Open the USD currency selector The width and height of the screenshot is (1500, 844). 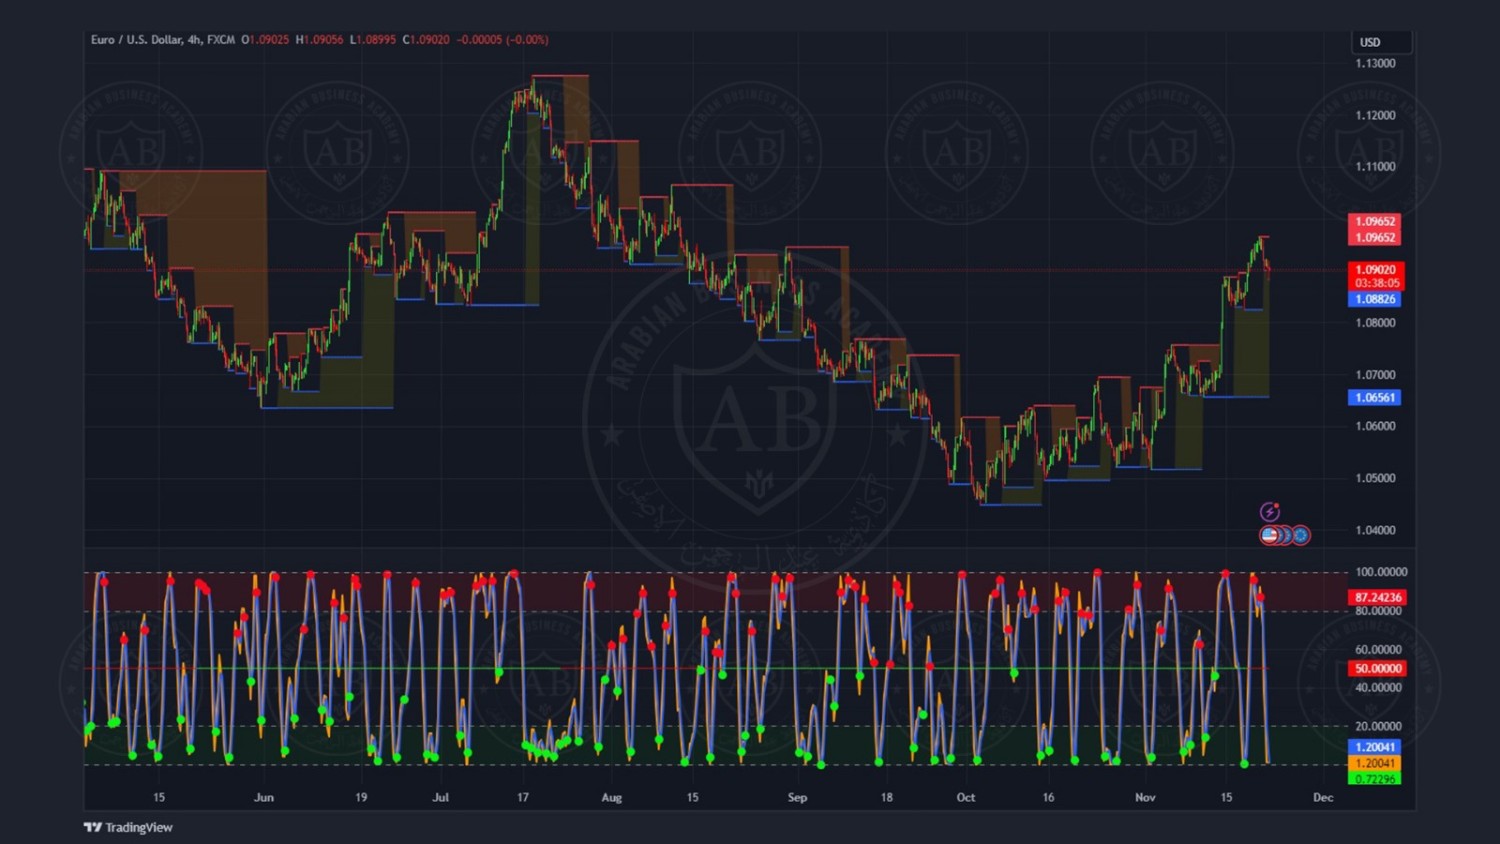[1381, 42]
